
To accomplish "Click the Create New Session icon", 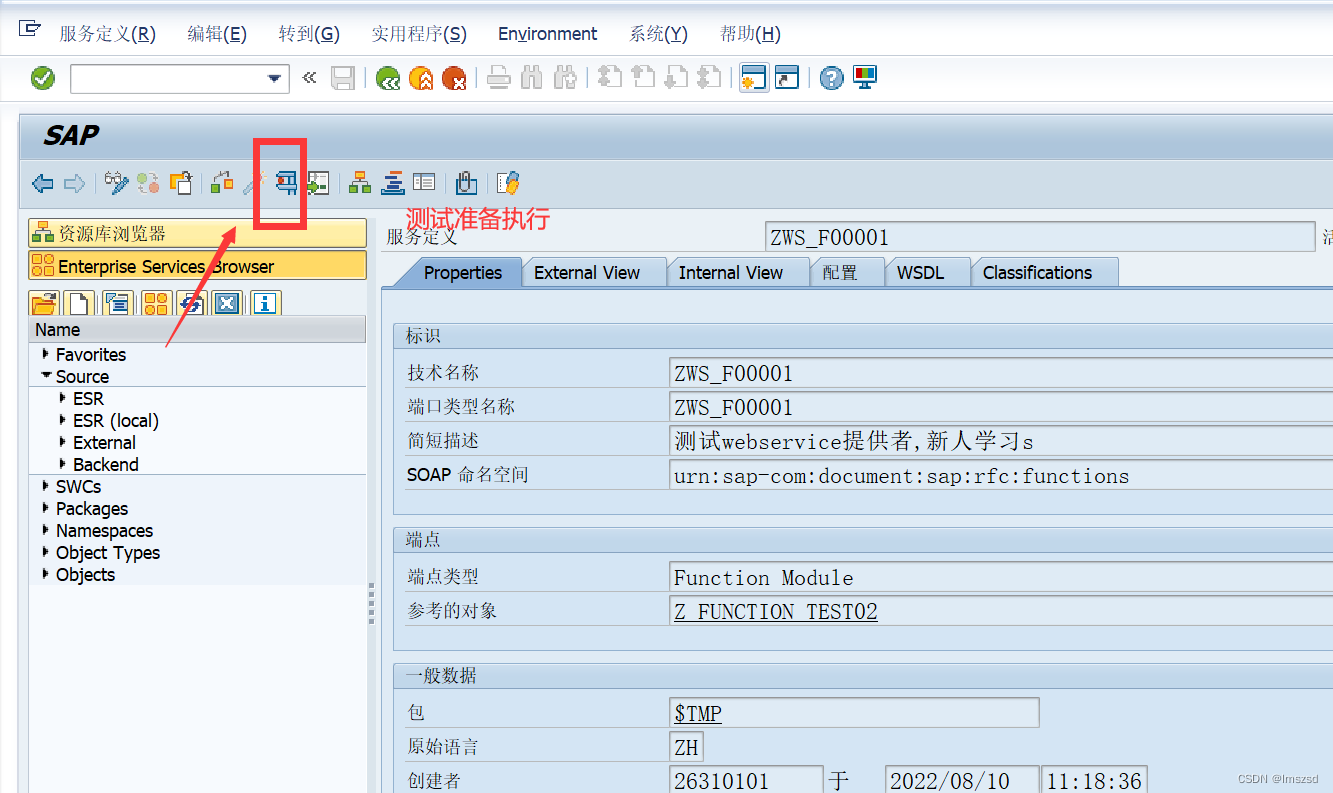I will pyautogui.click(x=754, y=78).
